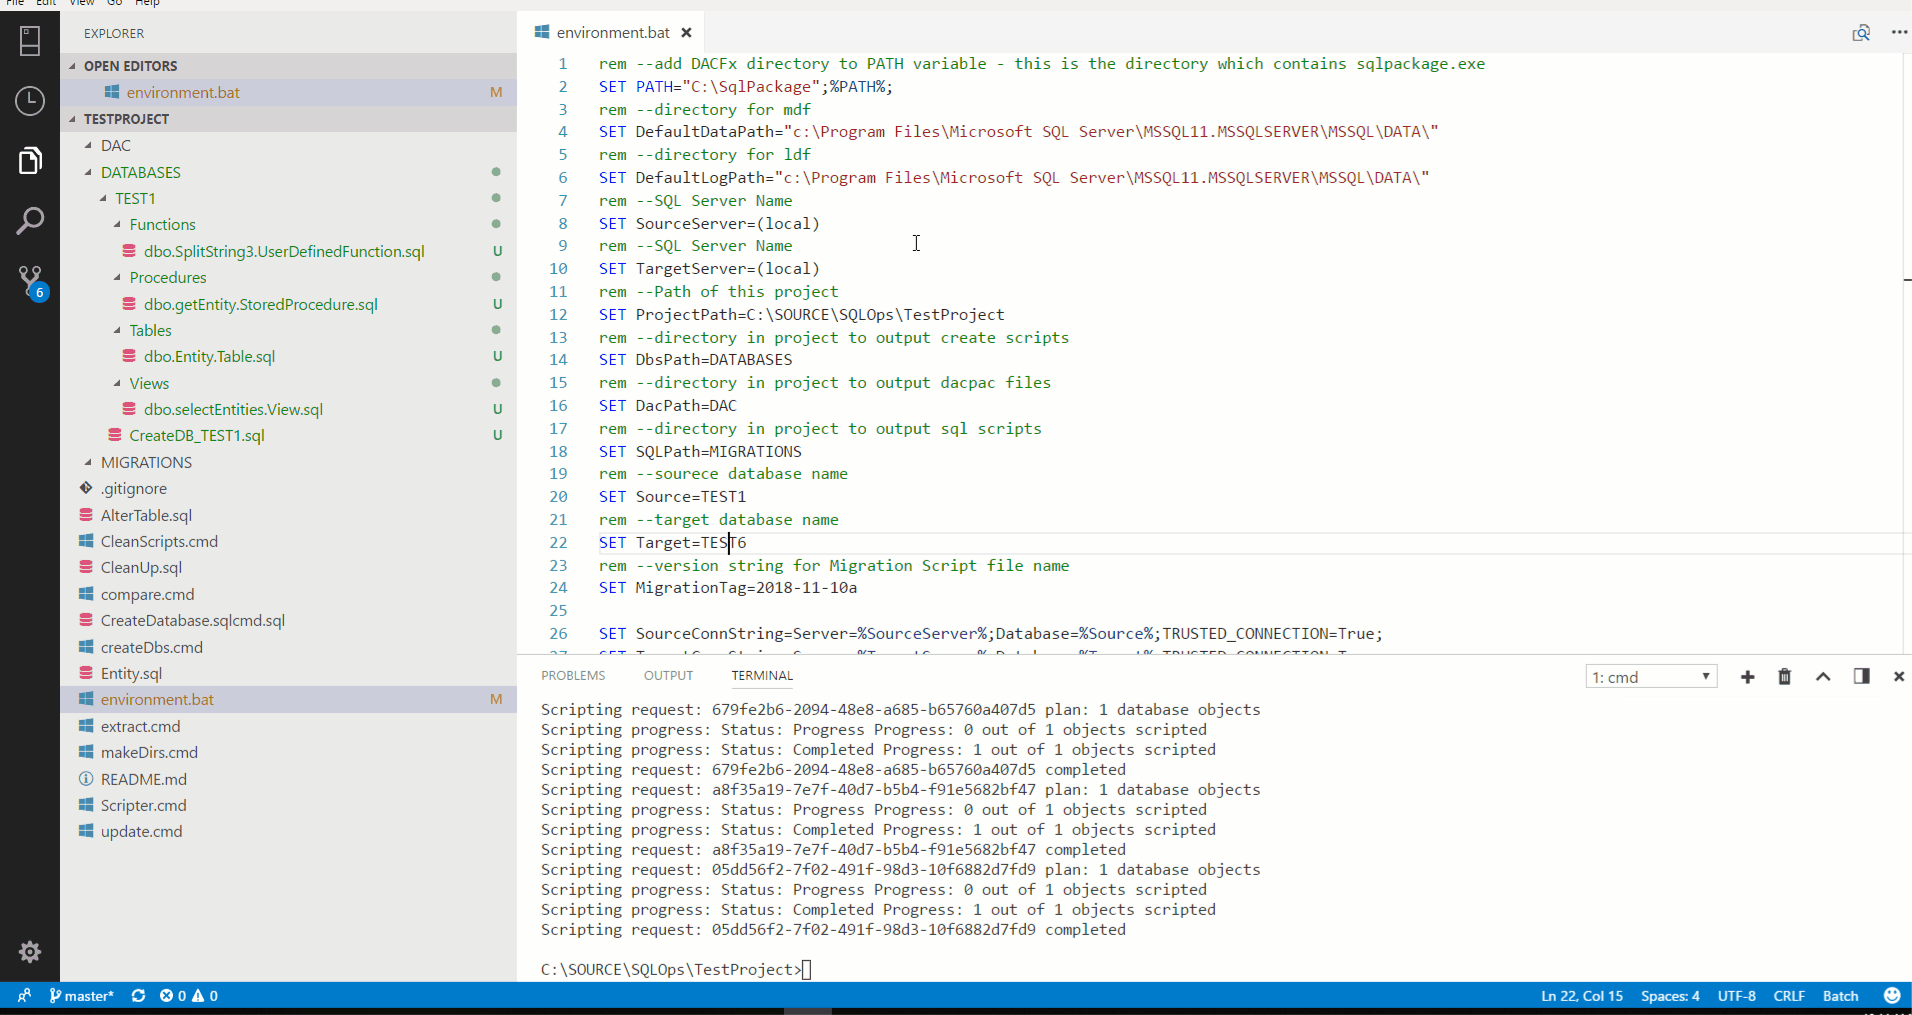This screenshot has height=1015, width=1912.
Task: Open the Servers view in activity bar
Action: tap(30, 41)
